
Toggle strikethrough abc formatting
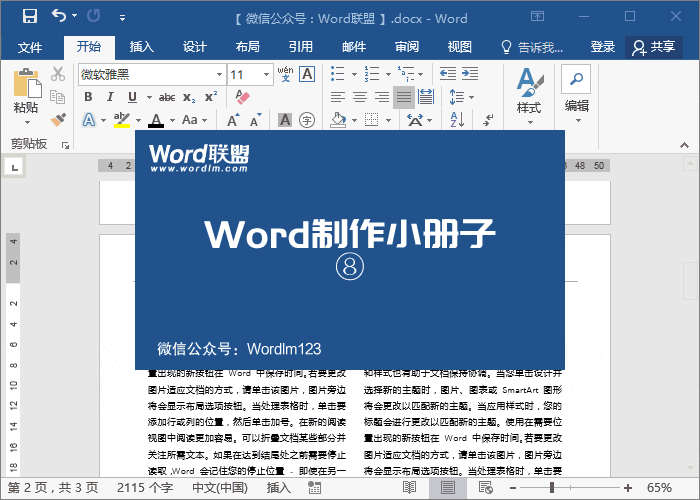point(167,97)
